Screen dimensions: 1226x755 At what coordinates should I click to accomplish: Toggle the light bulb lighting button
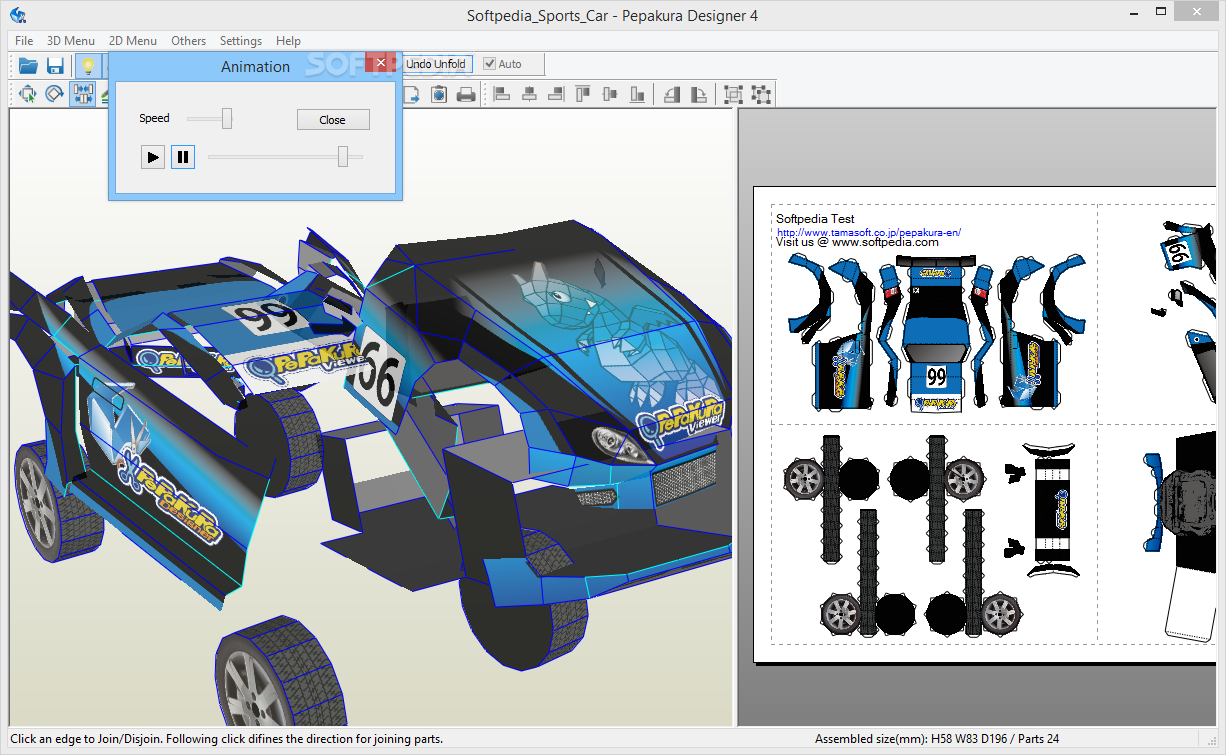87,65
